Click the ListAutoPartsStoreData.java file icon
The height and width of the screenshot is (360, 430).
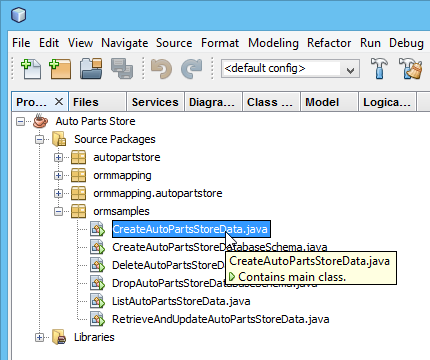click(98, 301)
